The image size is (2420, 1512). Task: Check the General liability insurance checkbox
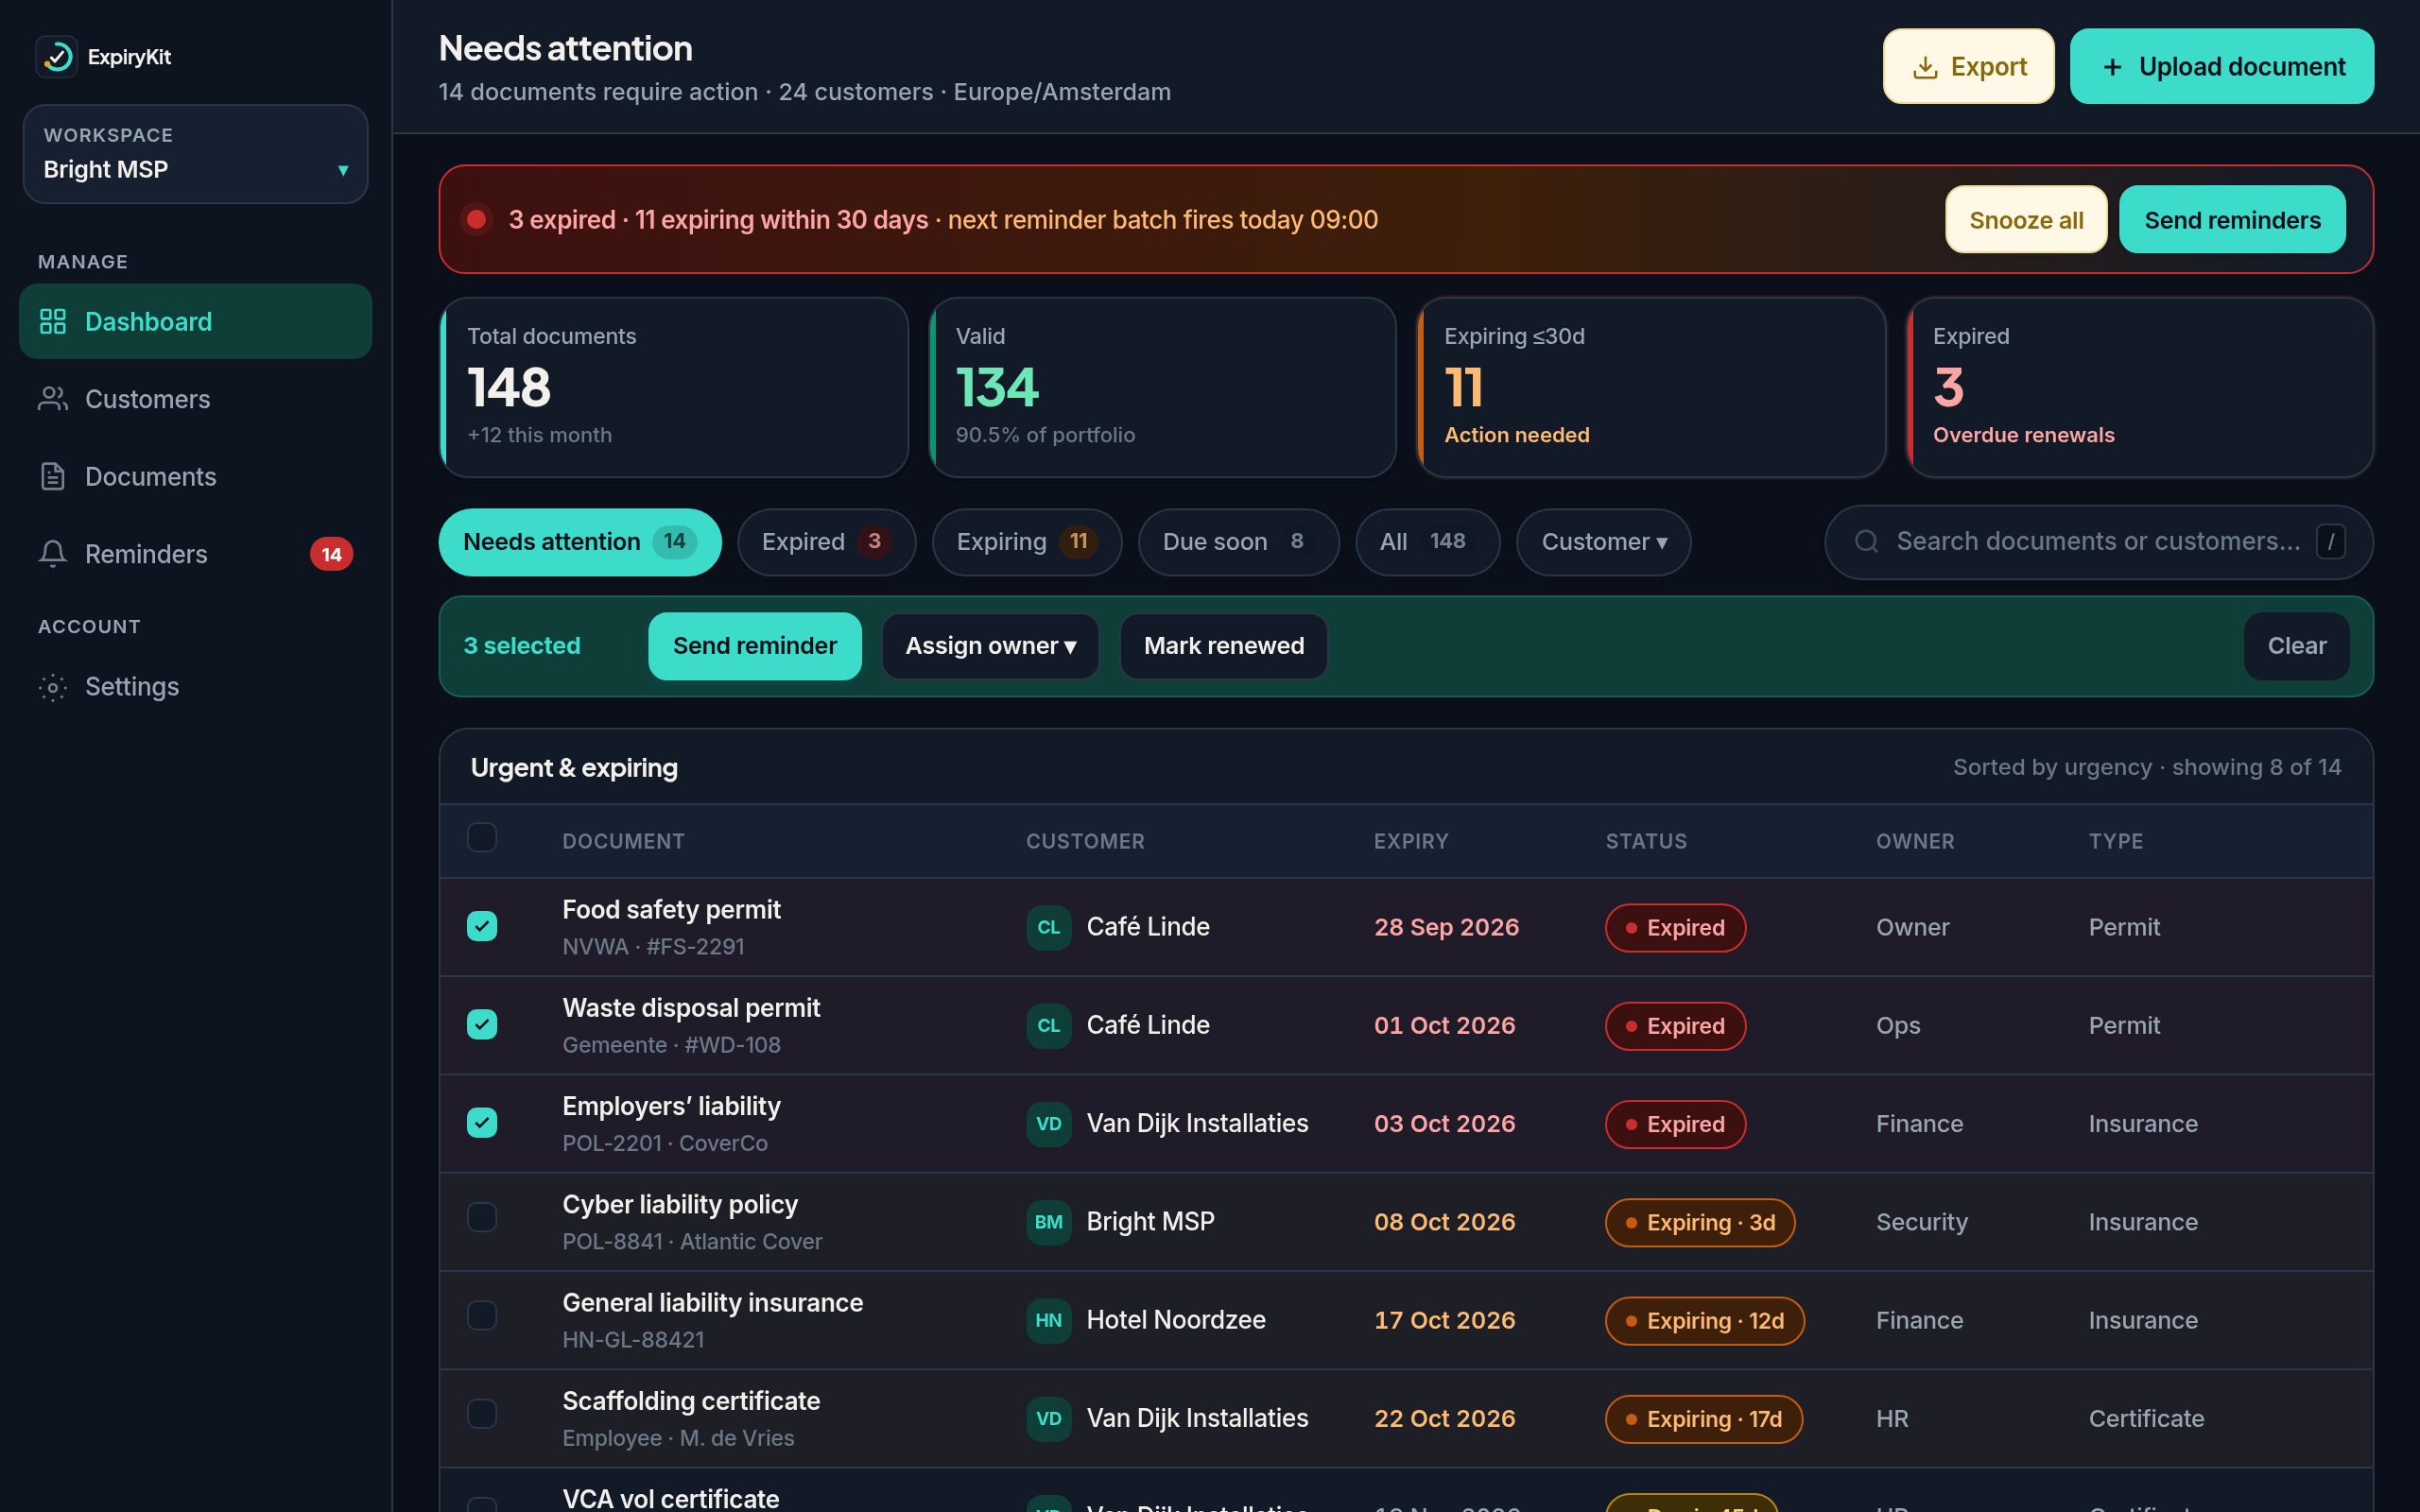pyautogui.click(x=482, y=1315)
